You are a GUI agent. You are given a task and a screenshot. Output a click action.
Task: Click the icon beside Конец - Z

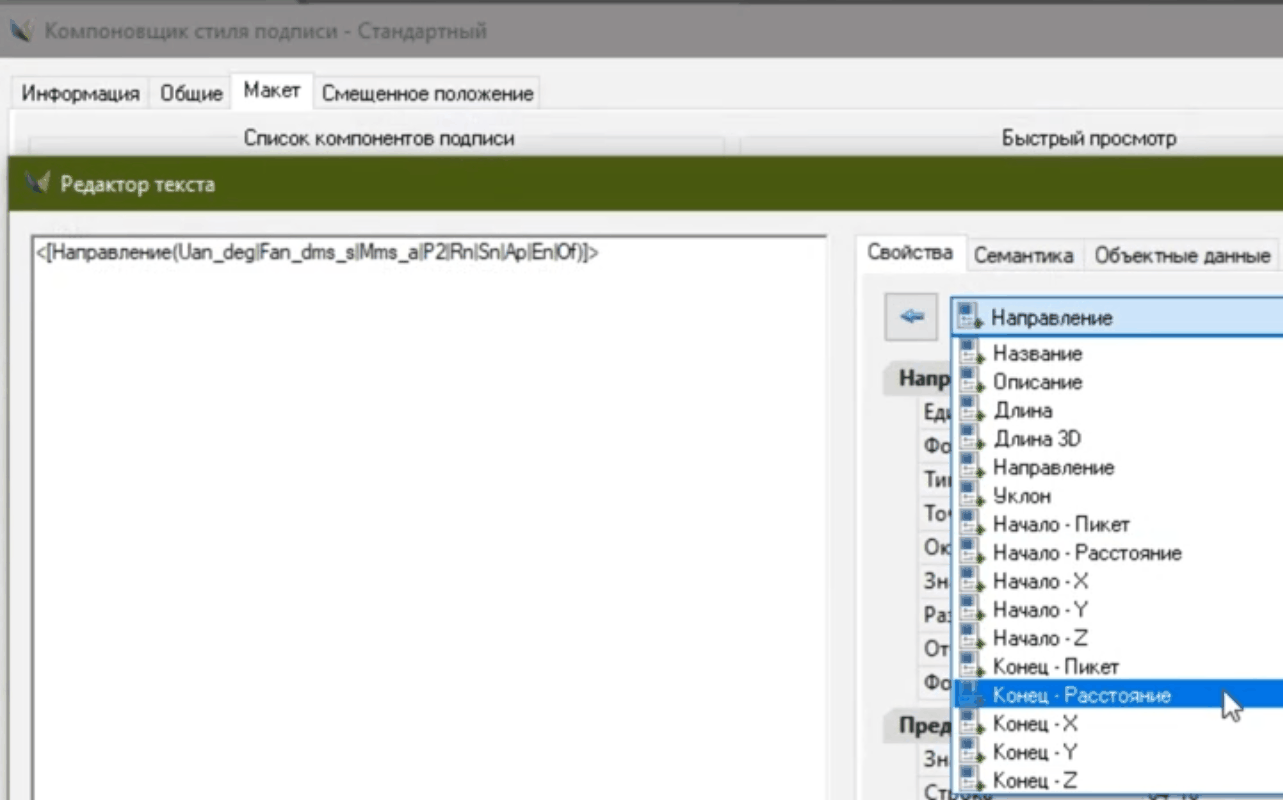pos(971,780)
